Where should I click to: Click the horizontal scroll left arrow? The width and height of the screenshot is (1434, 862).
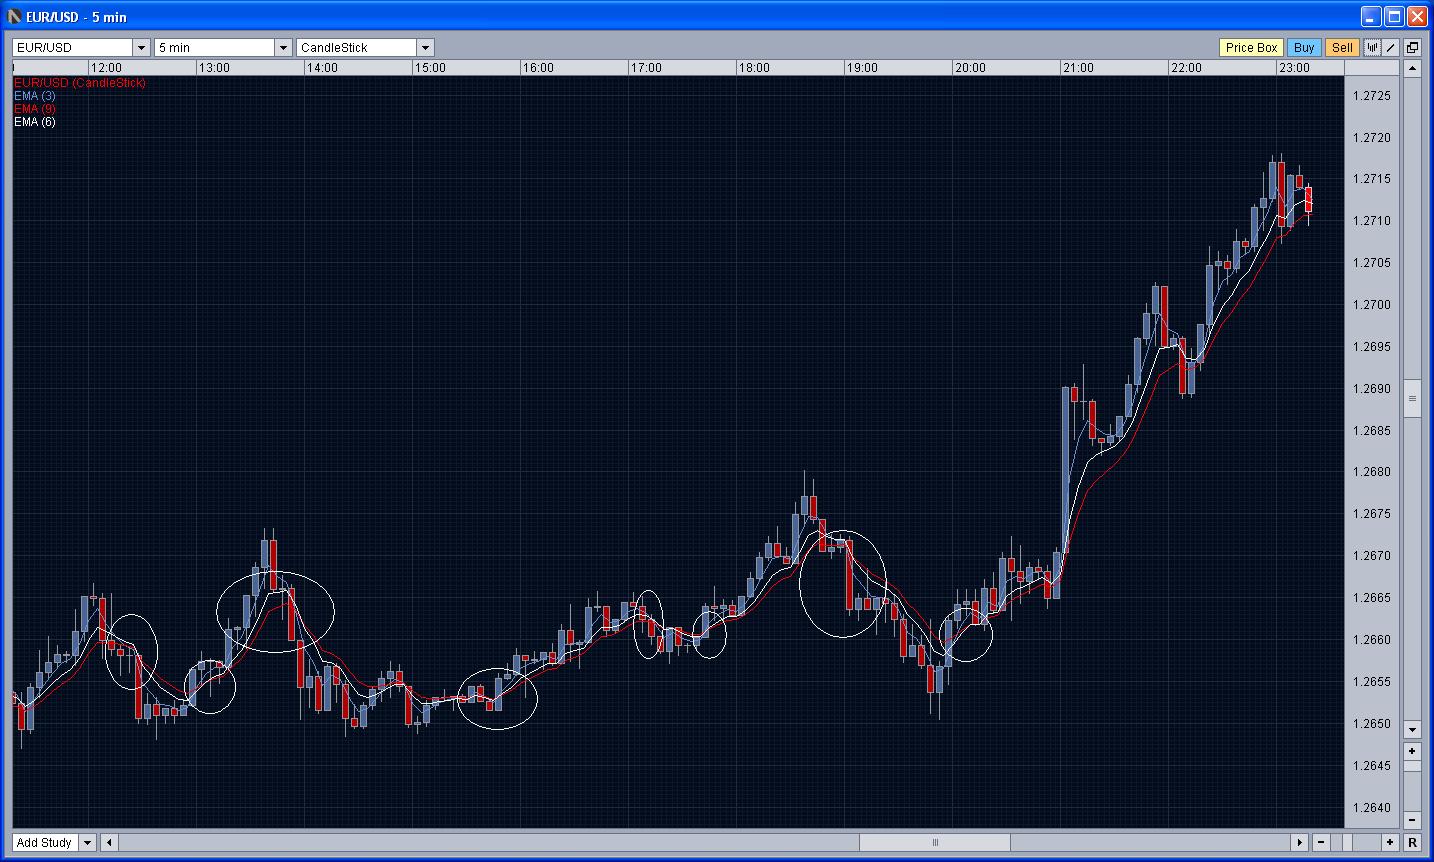tap(109, 843)
